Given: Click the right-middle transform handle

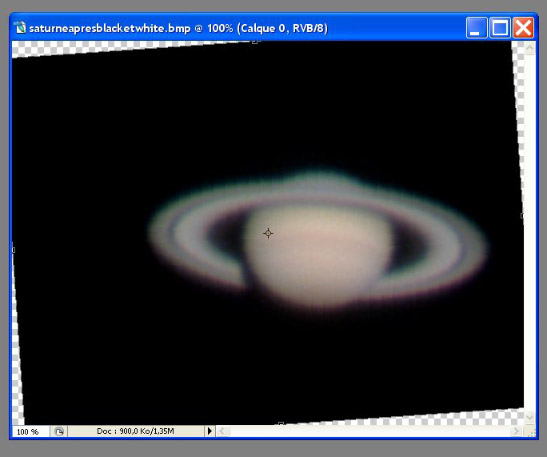Looking at the screenshot, I should coord(522,216).
